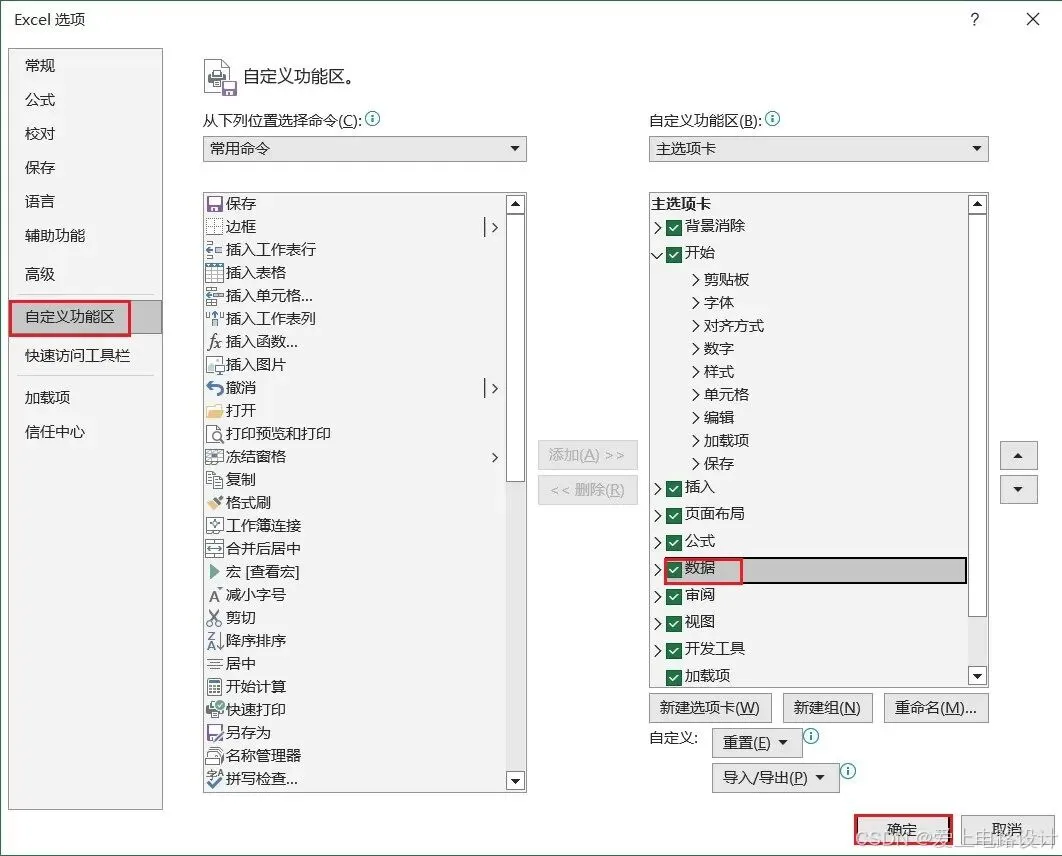Select the Insert Table (插入表格) icon

pos(215,273)
